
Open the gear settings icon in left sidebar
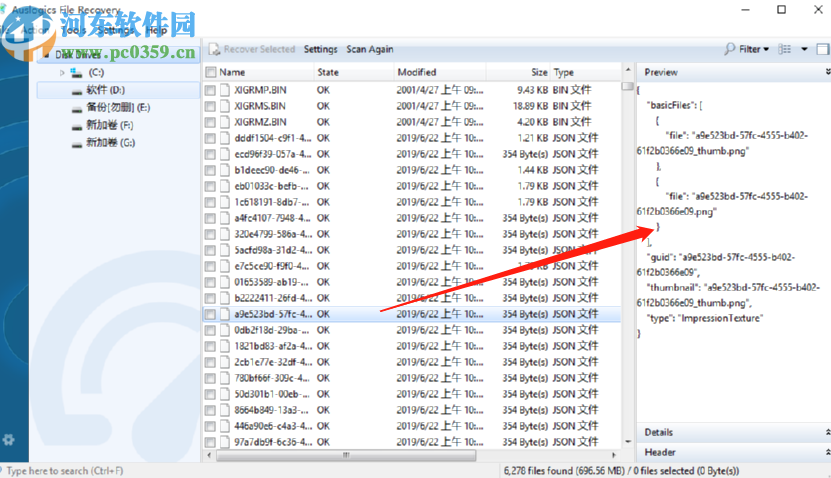pyautogui.click(x=8, y=439)
